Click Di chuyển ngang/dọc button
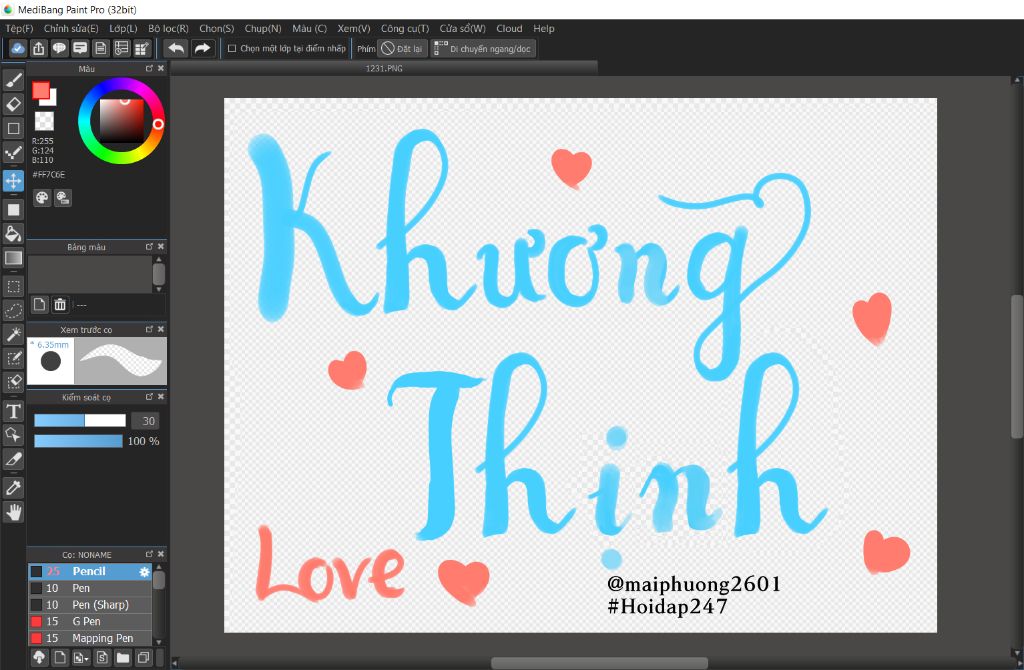The height and width of the screenshot is (670, 1024). [x=483, y=48]
